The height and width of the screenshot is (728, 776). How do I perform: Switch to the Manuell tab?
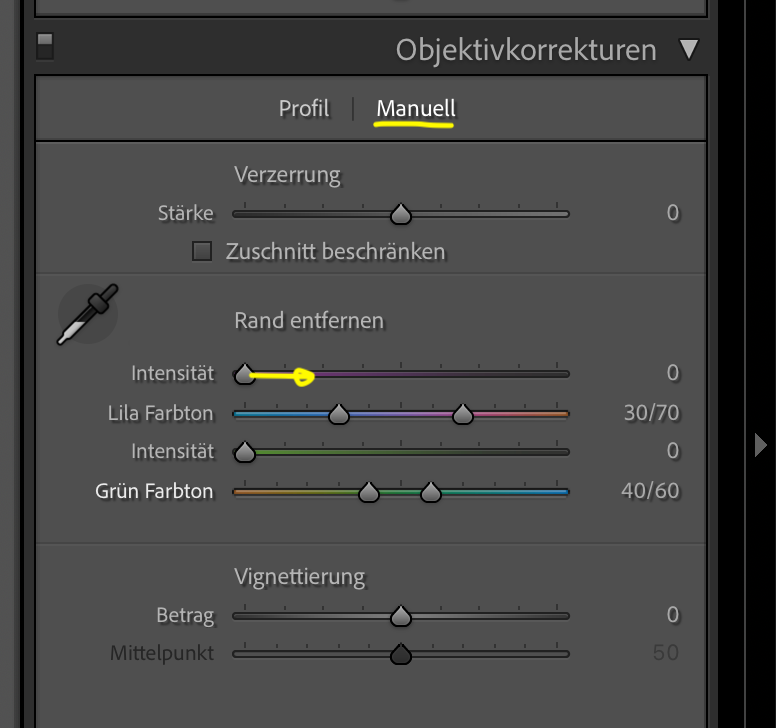tap(415, 108)
